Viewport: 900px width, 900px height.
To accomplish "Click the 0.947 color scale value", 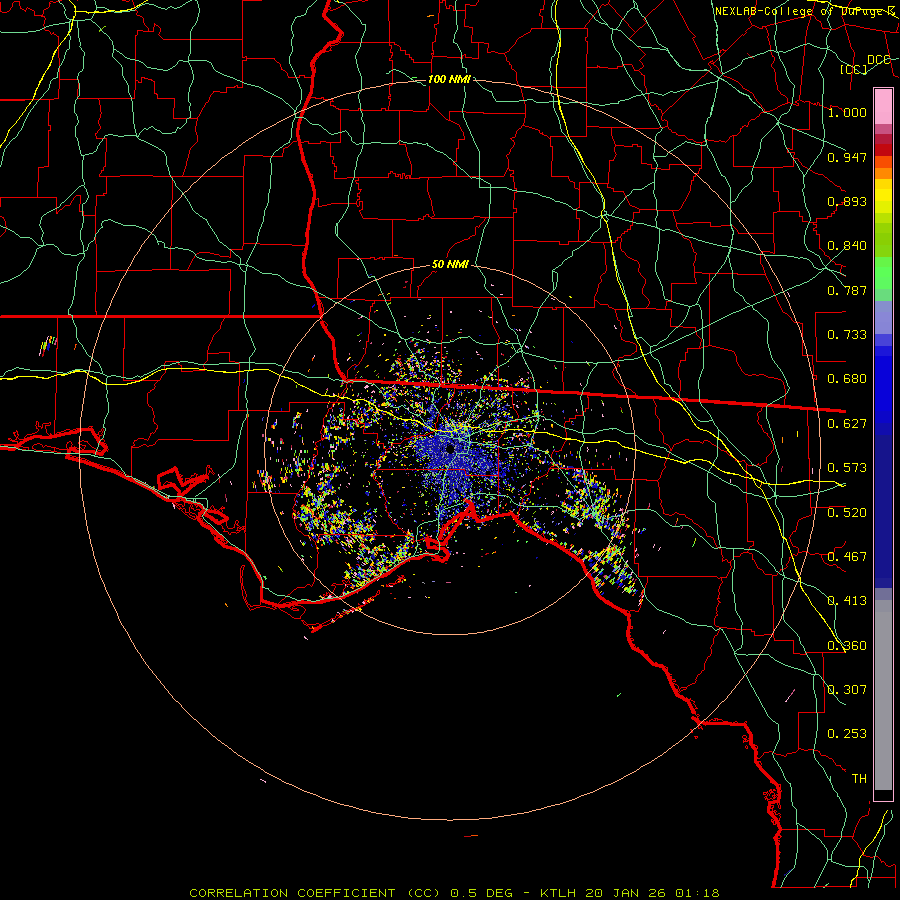I will 847,157.
